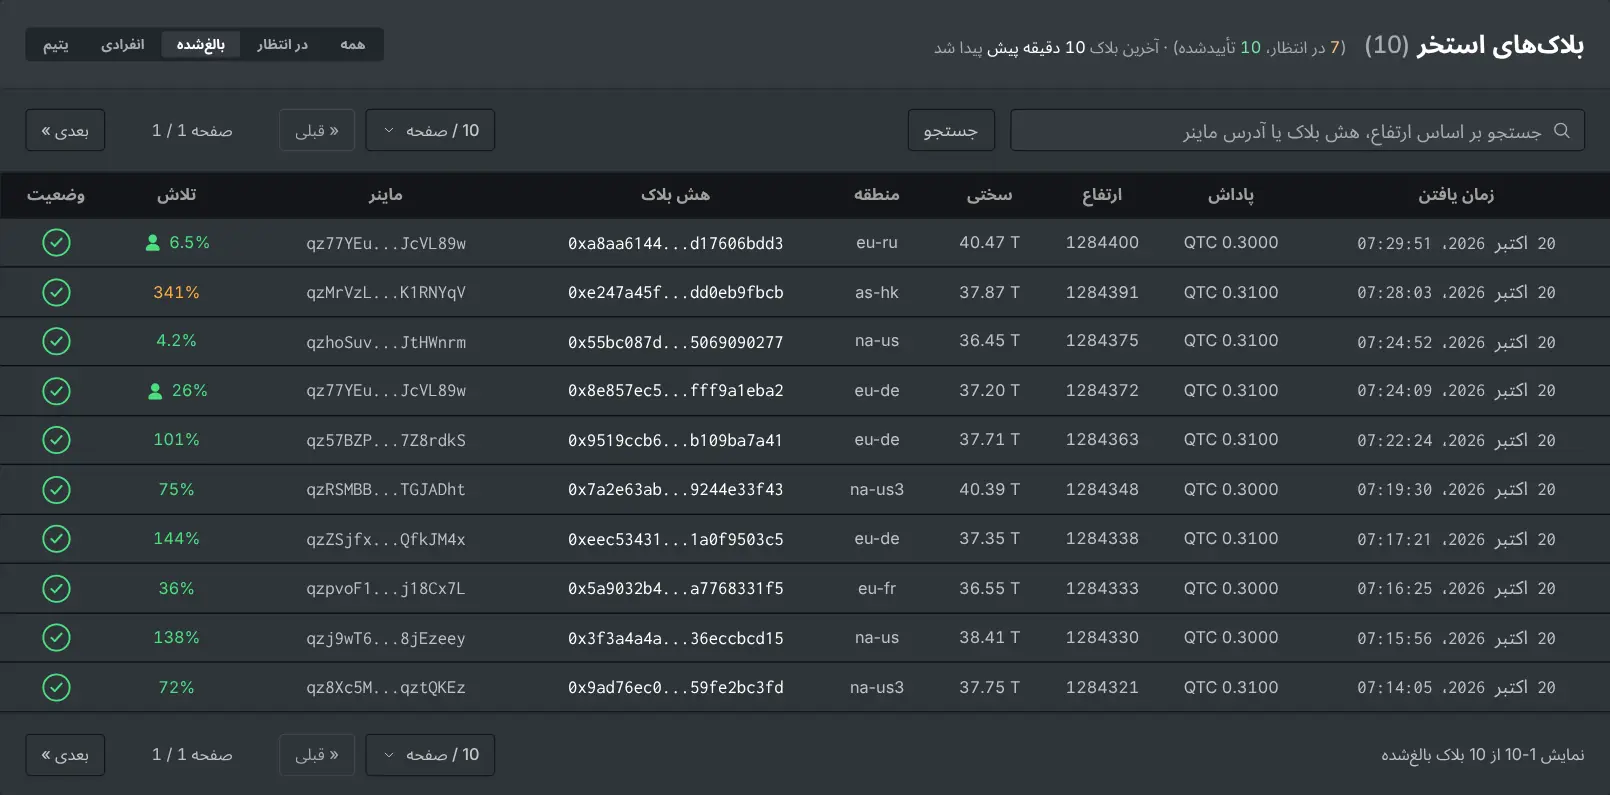Show orphan blocks with یتیم tab
This screenshot has height=795, width=1610.
pos(56,44)
